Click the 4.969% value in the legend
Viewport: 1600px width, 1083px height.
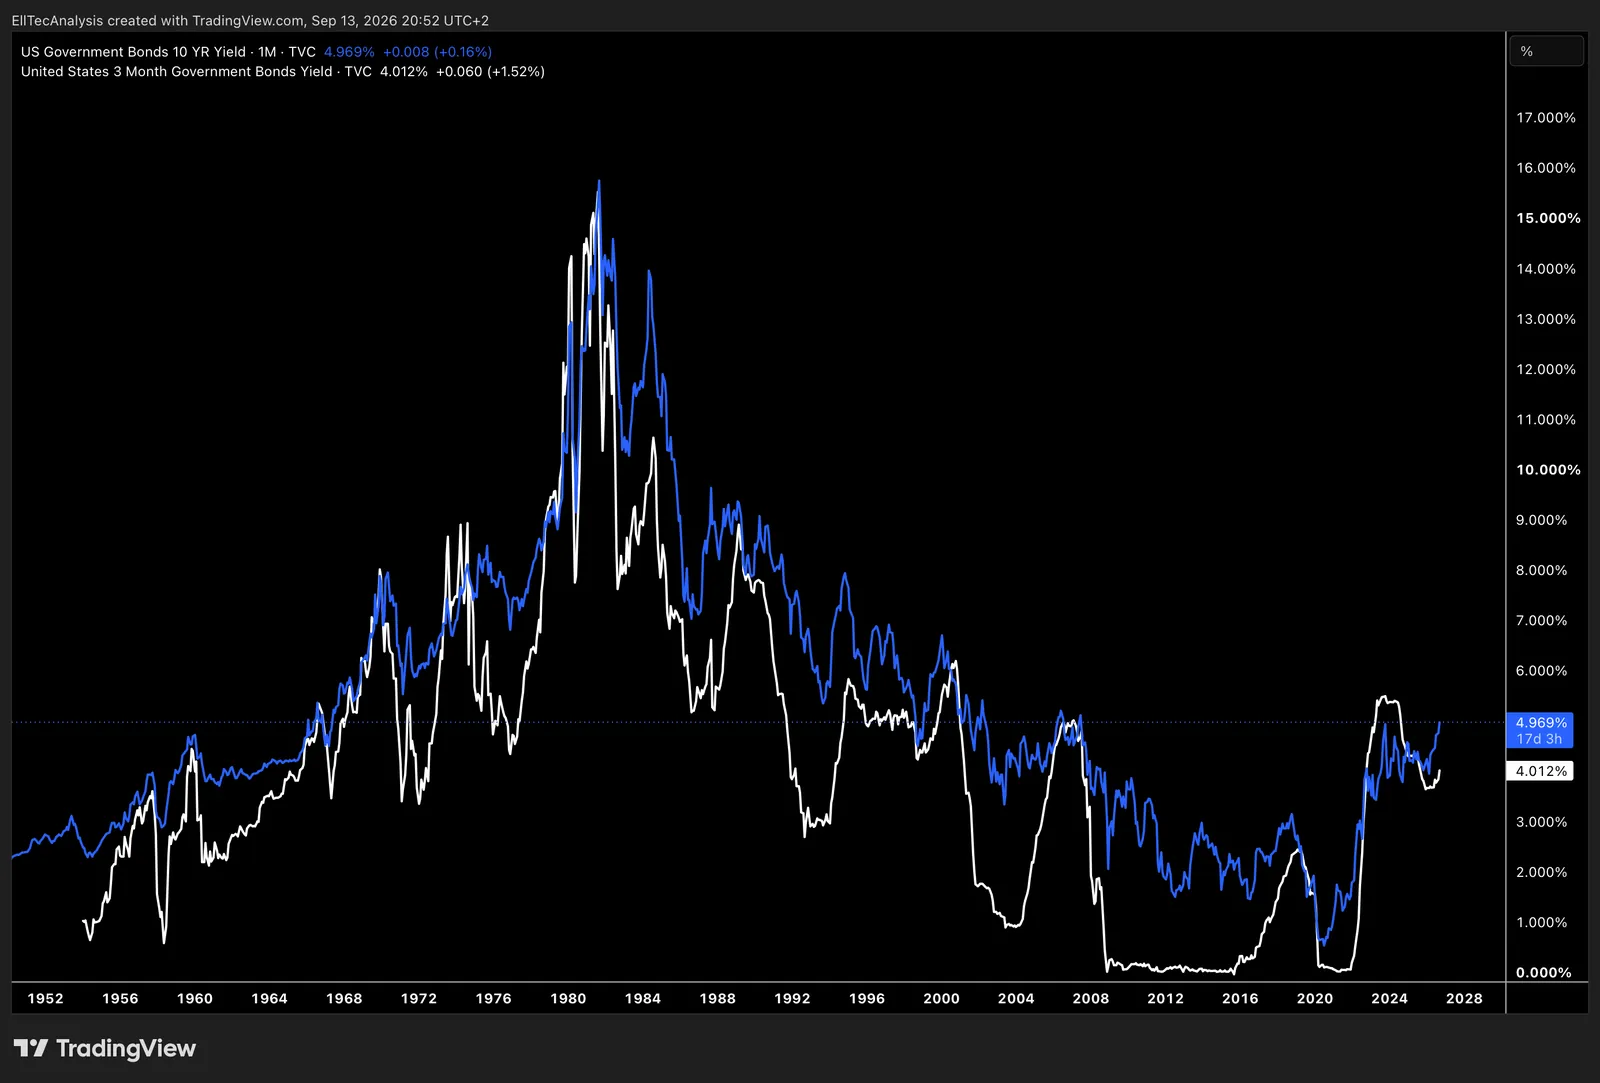[x=349, y=52]
